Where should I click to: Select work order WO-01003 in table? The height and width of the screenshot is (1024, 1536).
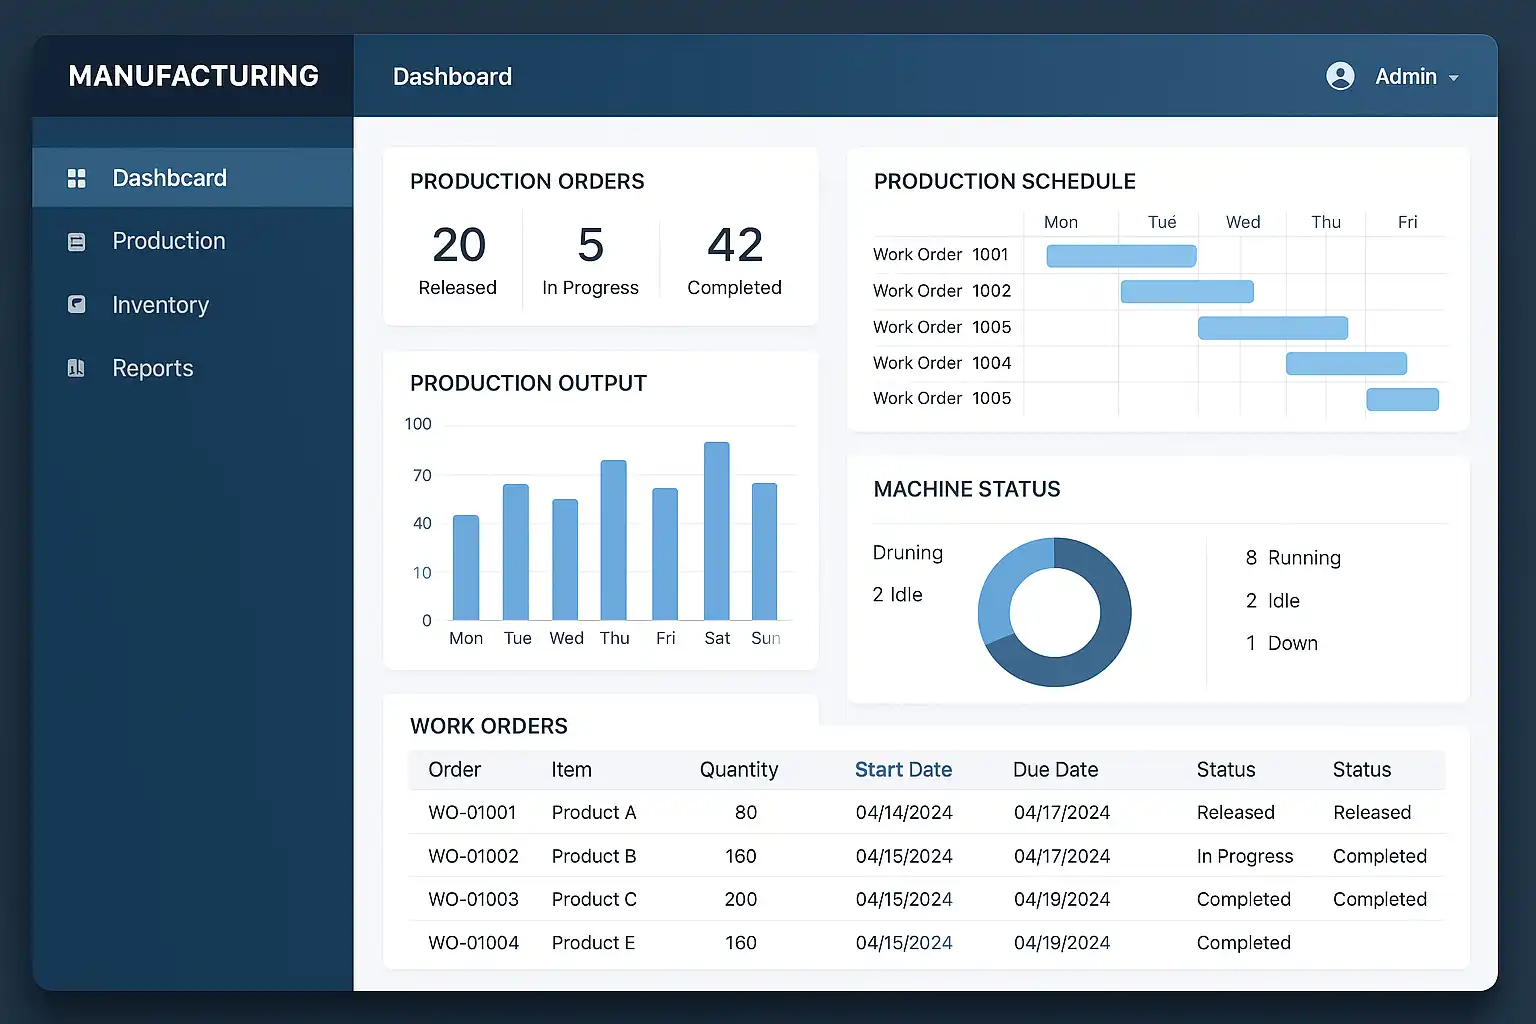pyautogui.click(x=473, y=899)
